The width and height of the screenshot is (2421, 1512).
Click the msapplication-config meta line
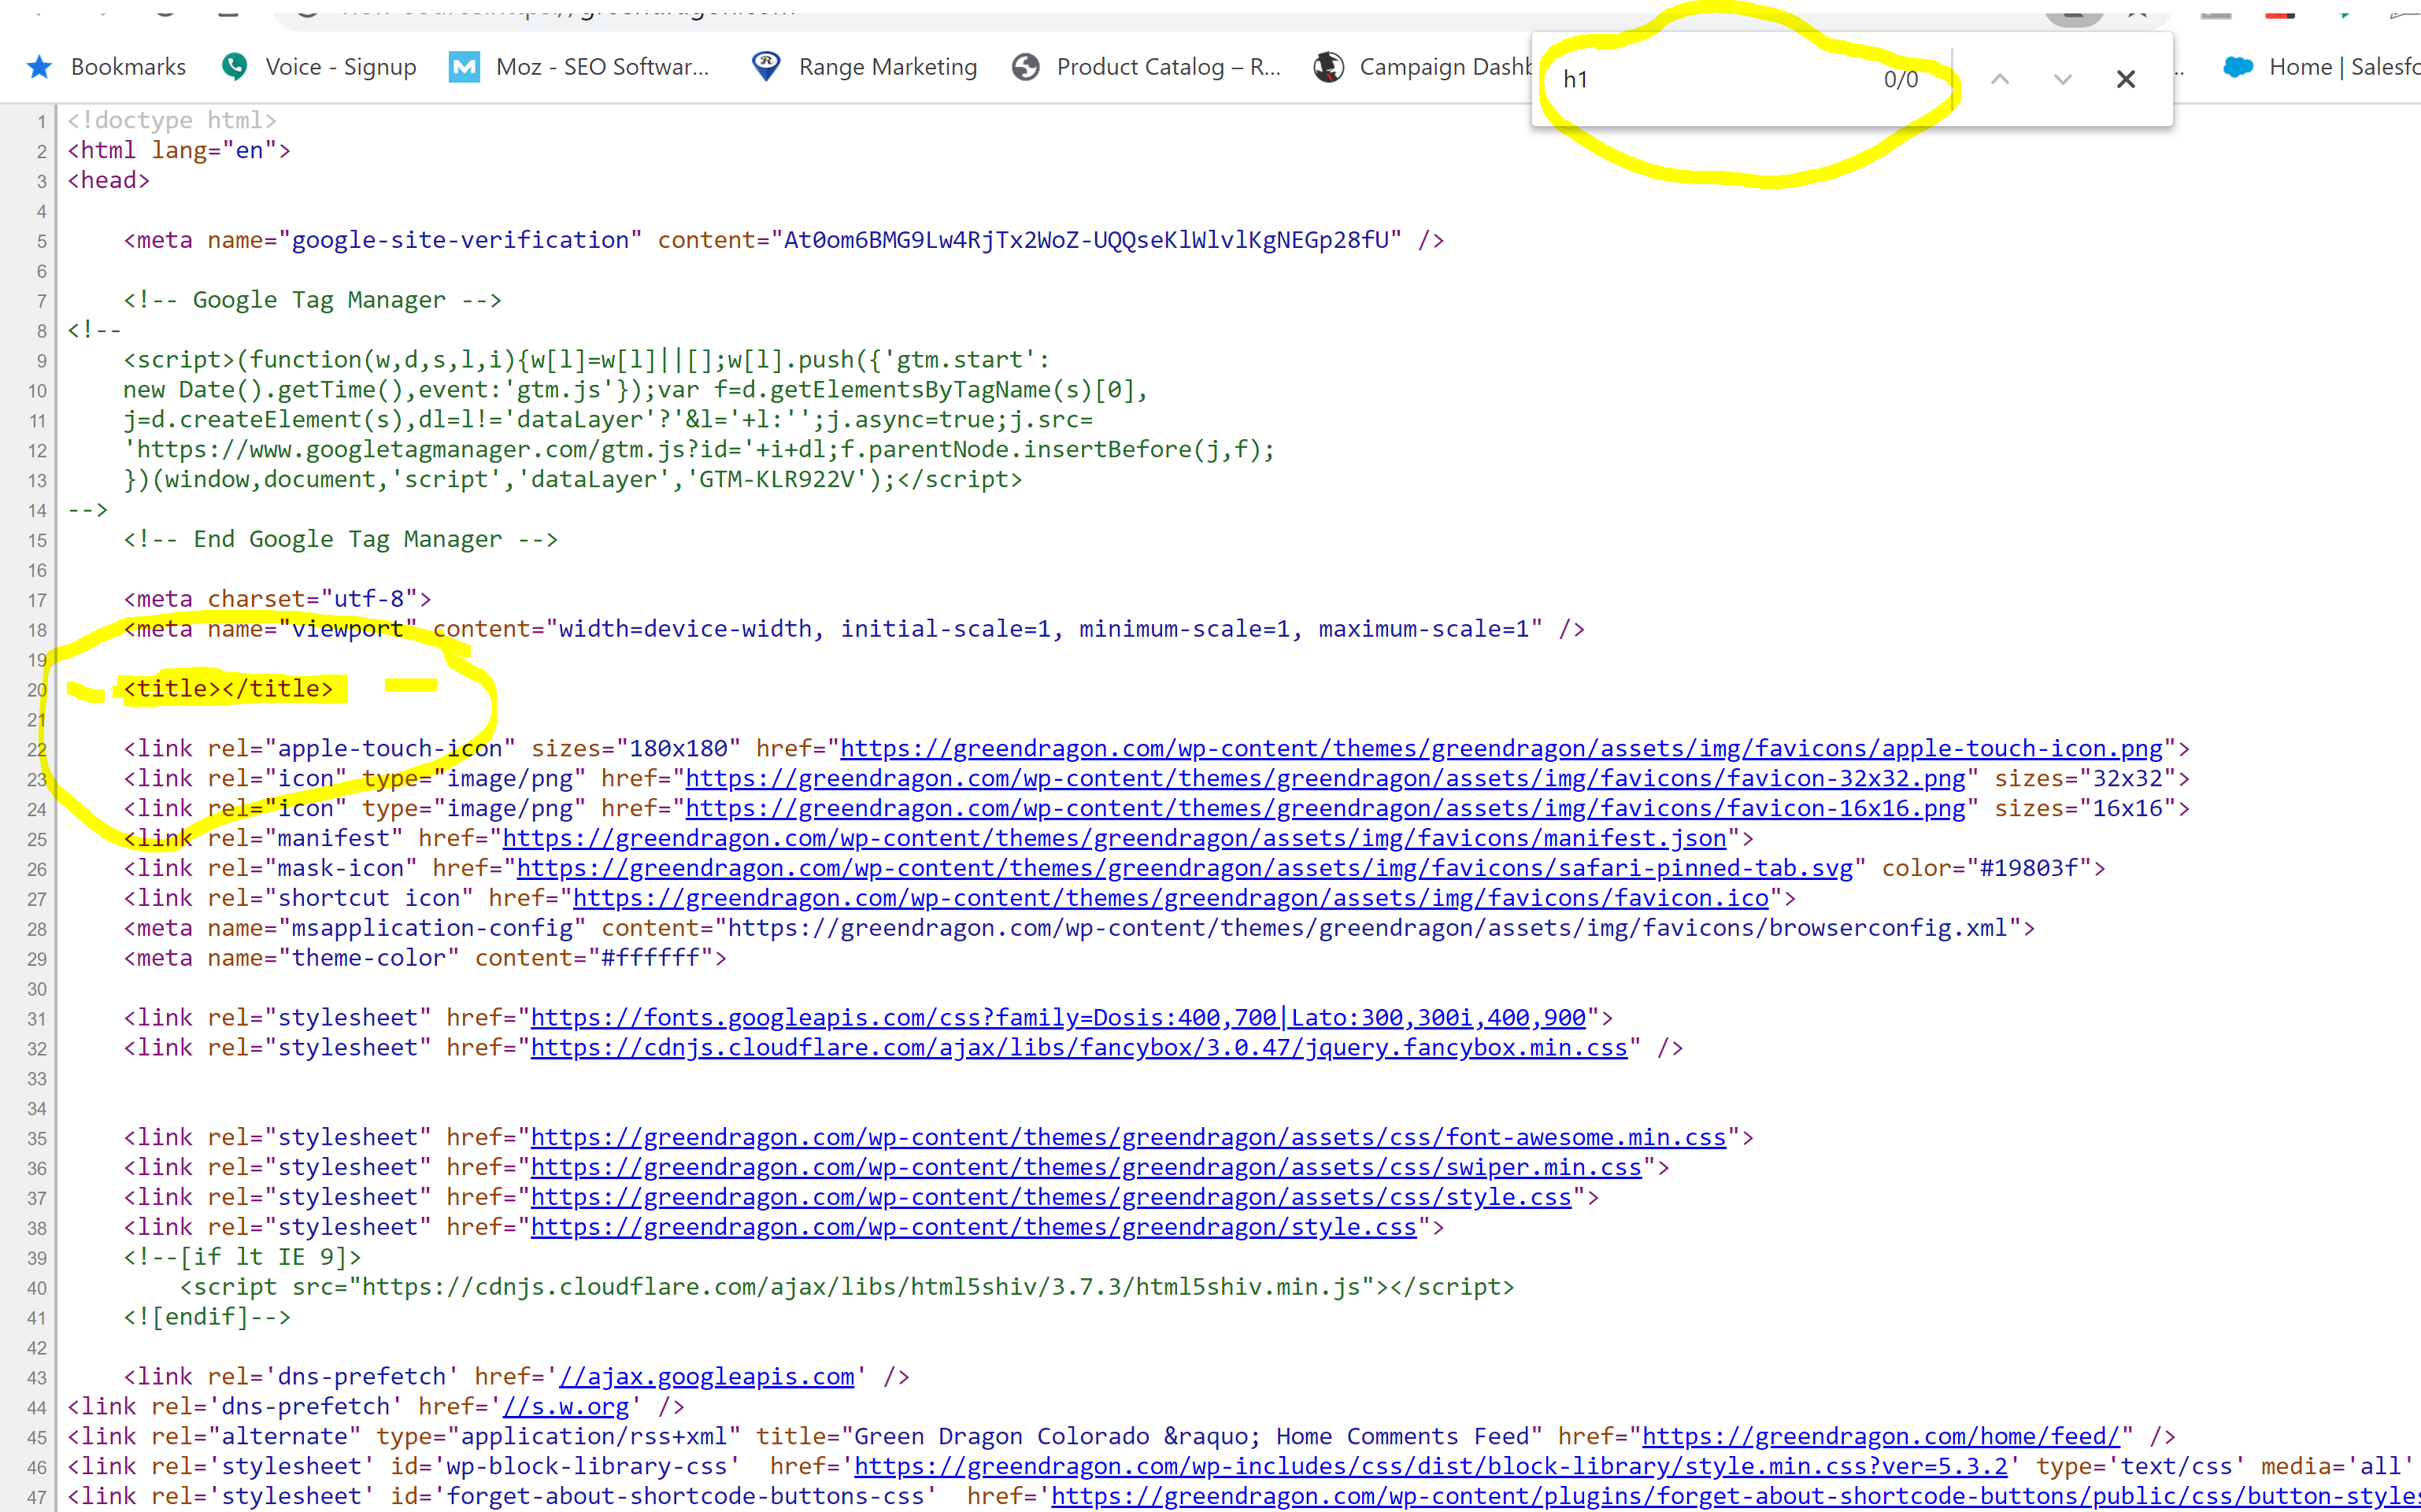(x=1079, y=927)
